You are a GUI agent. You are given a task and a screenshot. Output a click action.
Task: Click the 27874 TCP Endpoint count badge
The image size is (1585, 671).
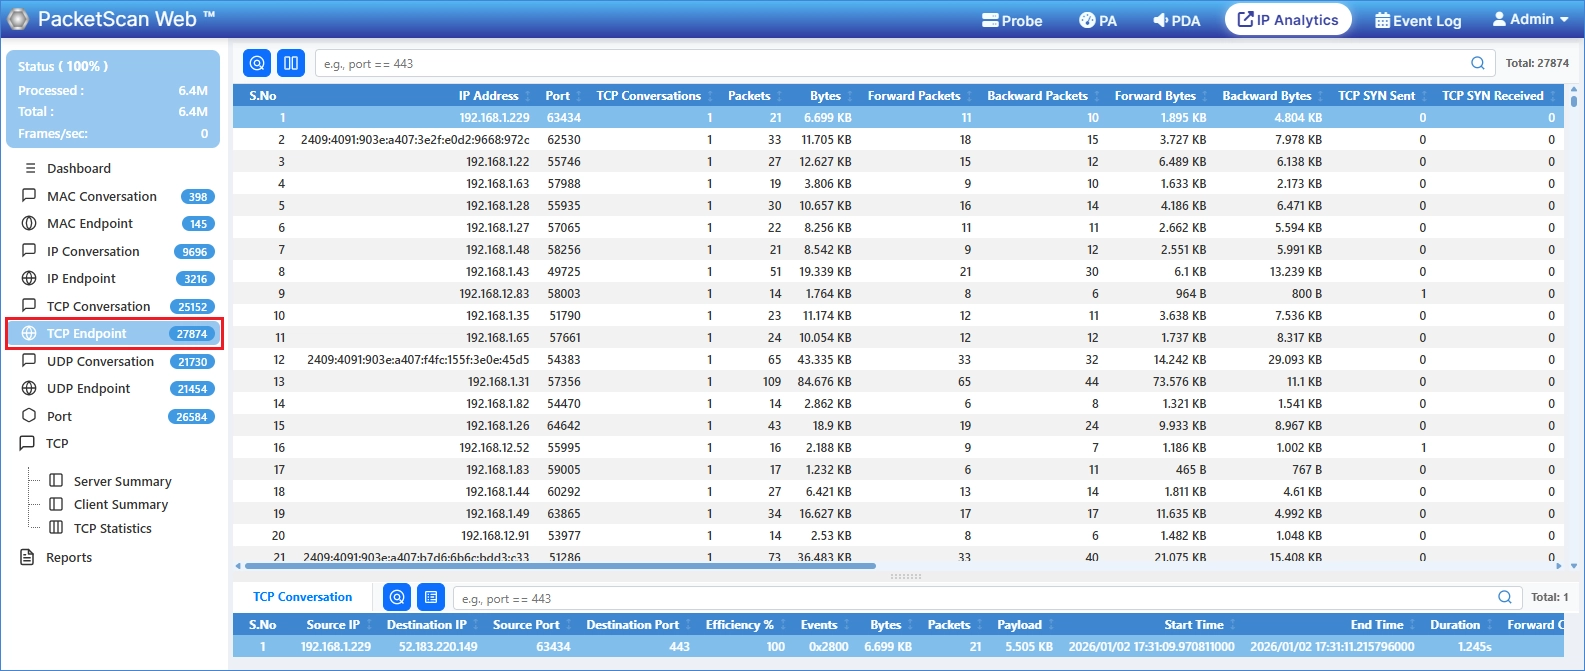point(192,334)
